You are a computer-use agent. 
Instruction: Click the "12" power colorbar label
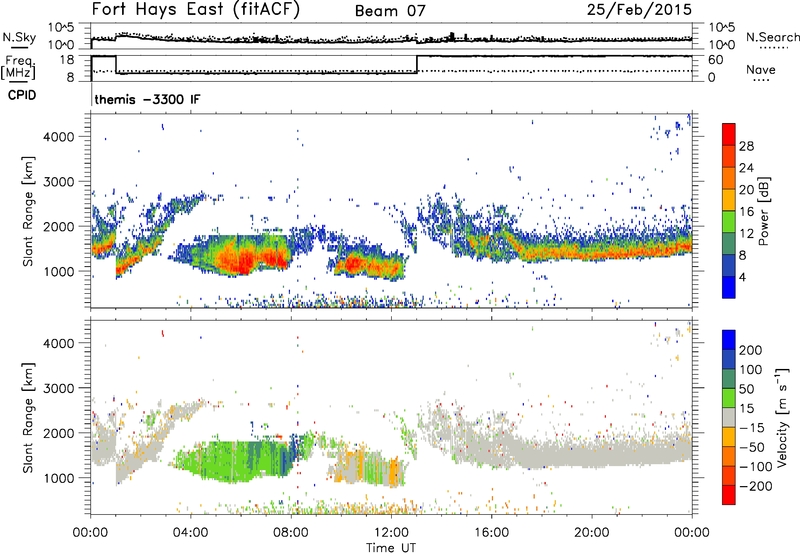tap(746, 234)
